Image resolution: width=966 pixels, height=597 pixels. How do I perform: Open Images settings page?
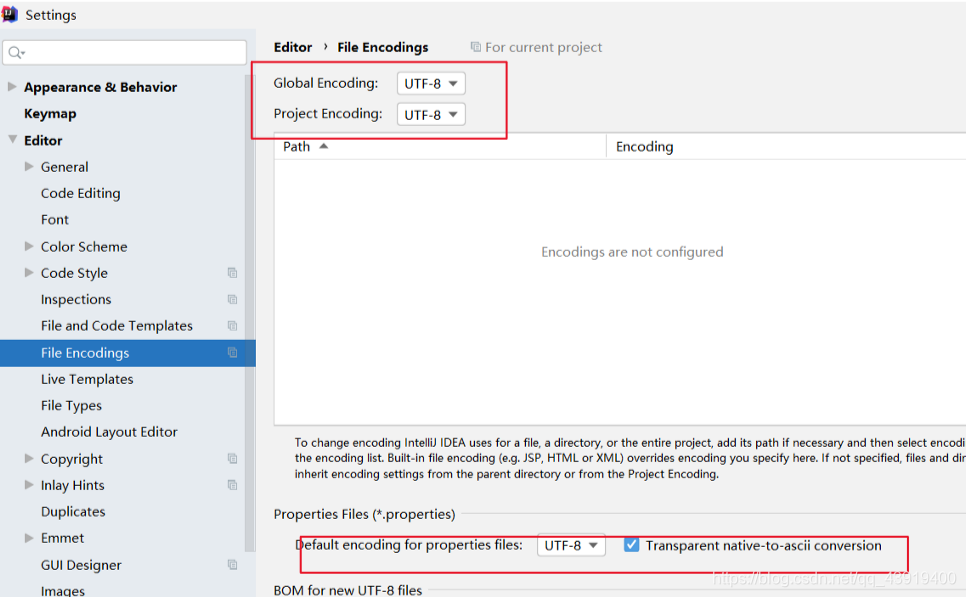(63, 590)
